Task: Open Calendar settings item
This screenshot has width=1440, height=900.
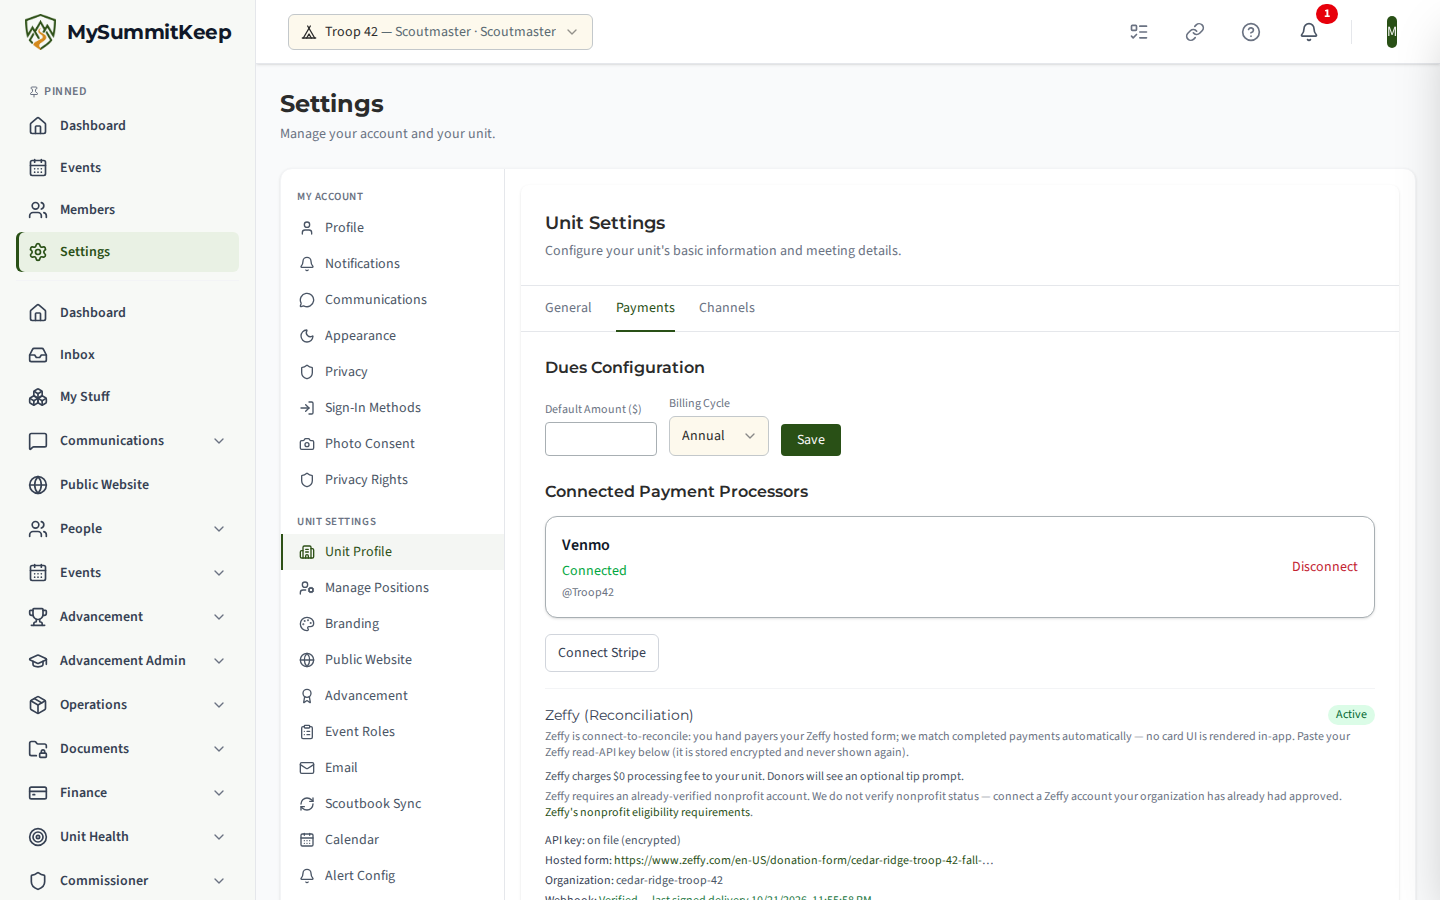Action: point(393,840)
